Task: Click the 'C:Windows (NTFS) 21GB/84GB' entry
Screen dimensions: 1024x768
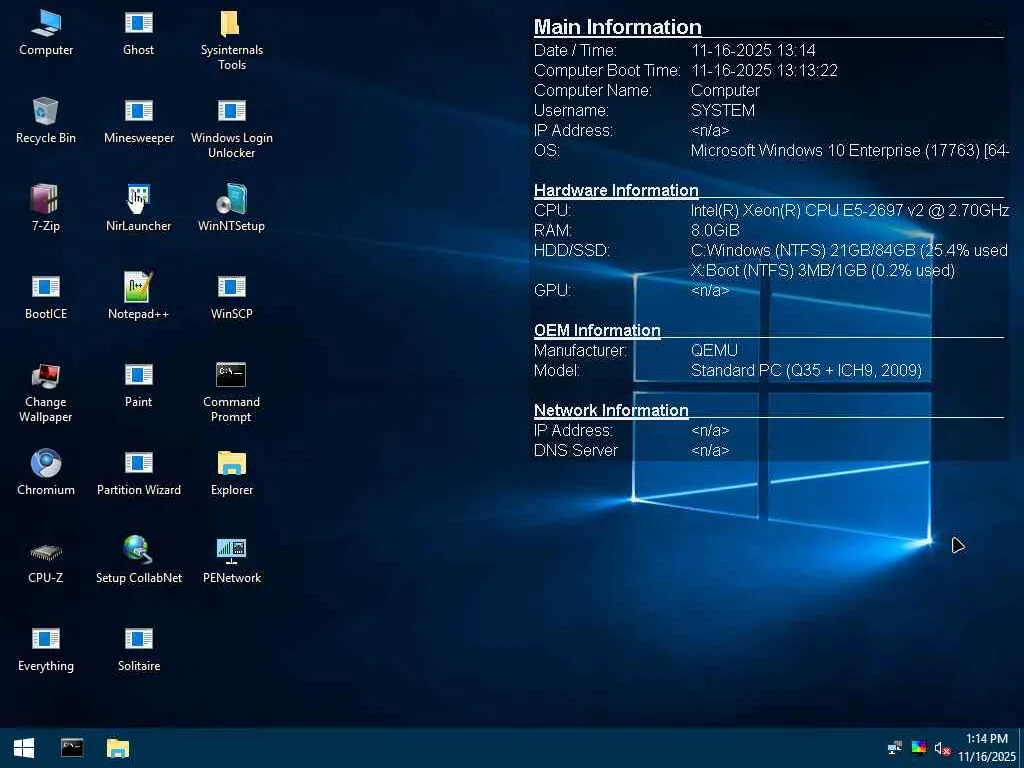Action: point(849,251)
